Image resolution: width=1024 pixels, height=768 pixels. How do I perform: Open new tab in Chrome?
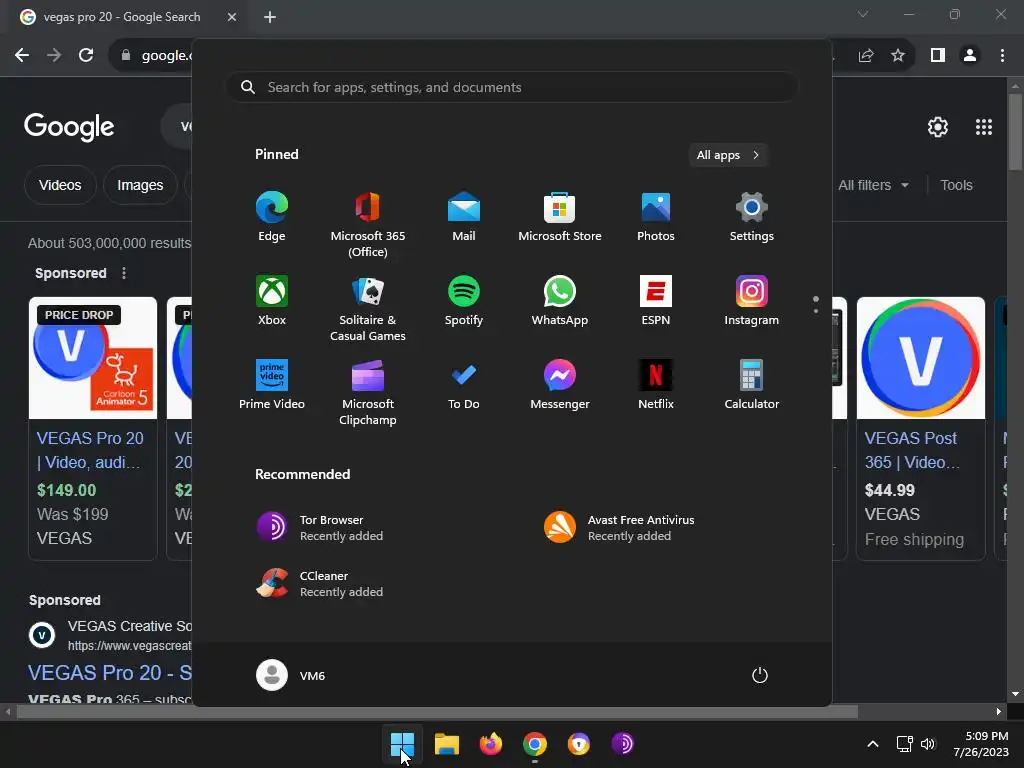(x=270, y=17)
